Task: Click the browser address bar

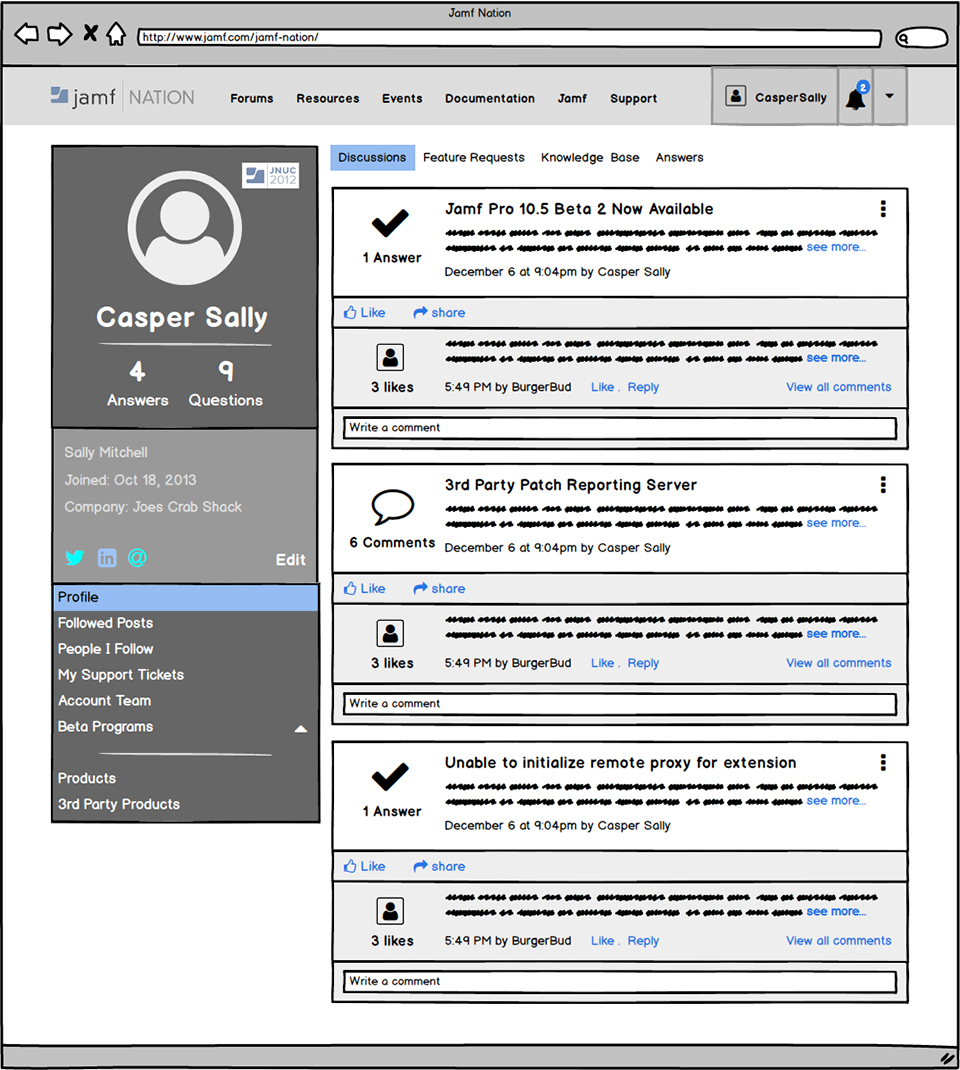Action: (508, 38)
